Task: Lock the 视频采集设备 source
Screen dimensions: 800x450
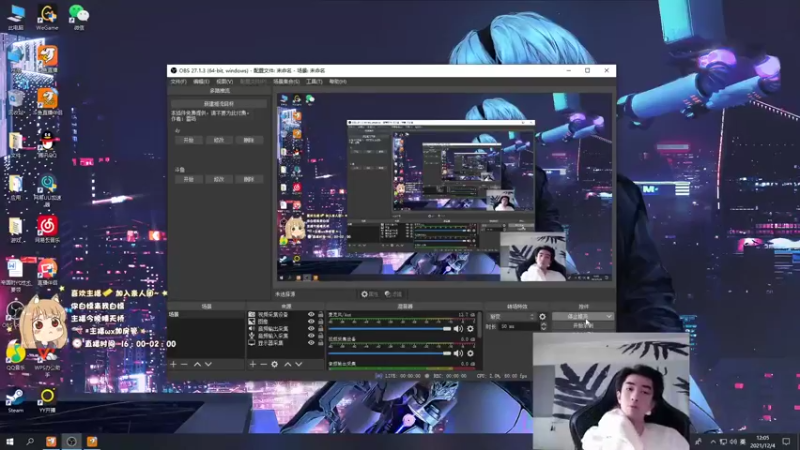Action: coord(320,315)
